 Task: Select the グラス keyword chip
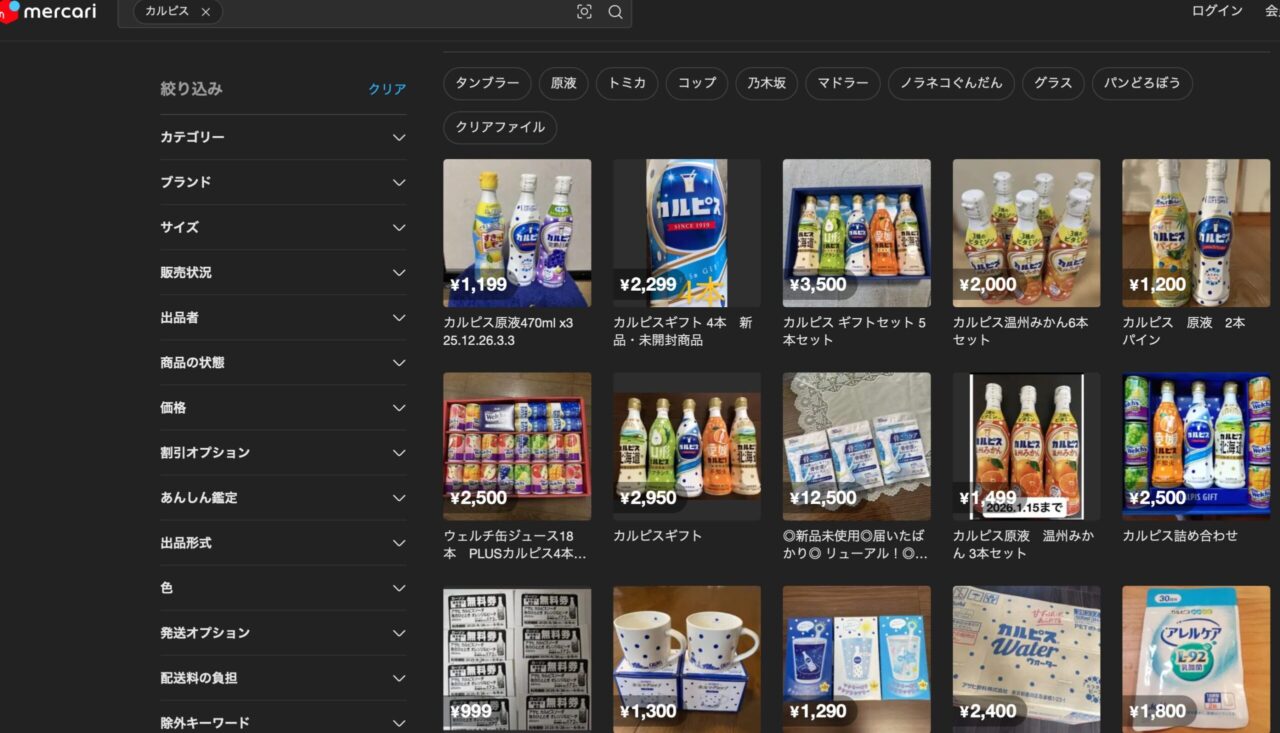pos(1053,83)
